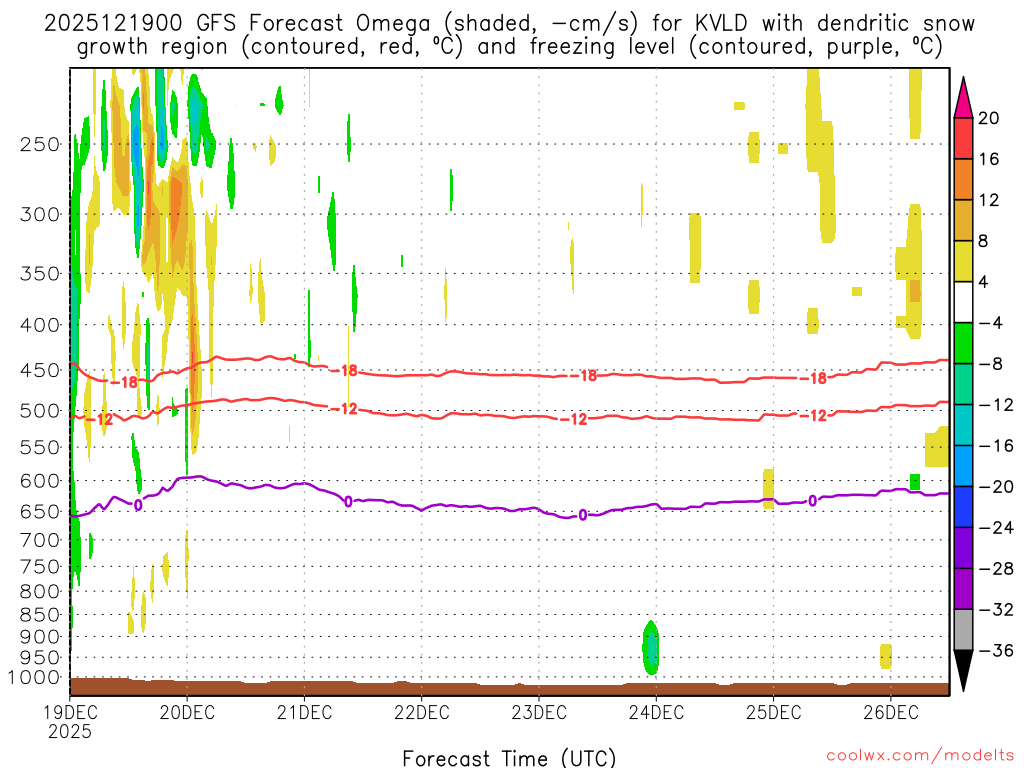This screenshot has width=1024, height=768.
Task: Click the 500 pressure level label
Action: [x=40, y=411]
